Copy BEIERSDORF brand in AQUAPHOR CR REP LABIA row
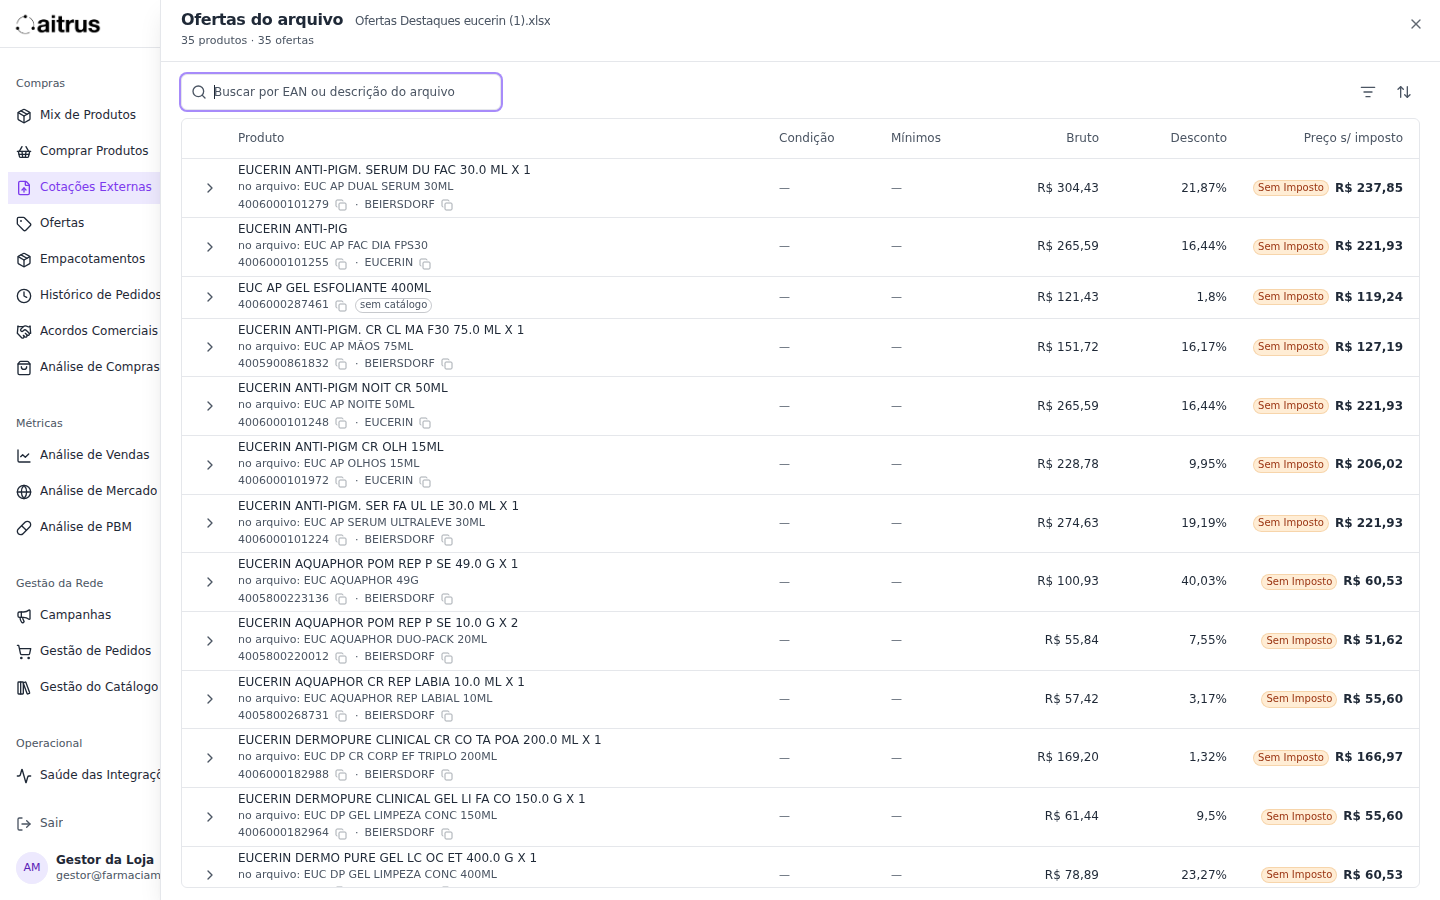 point(447,716)
